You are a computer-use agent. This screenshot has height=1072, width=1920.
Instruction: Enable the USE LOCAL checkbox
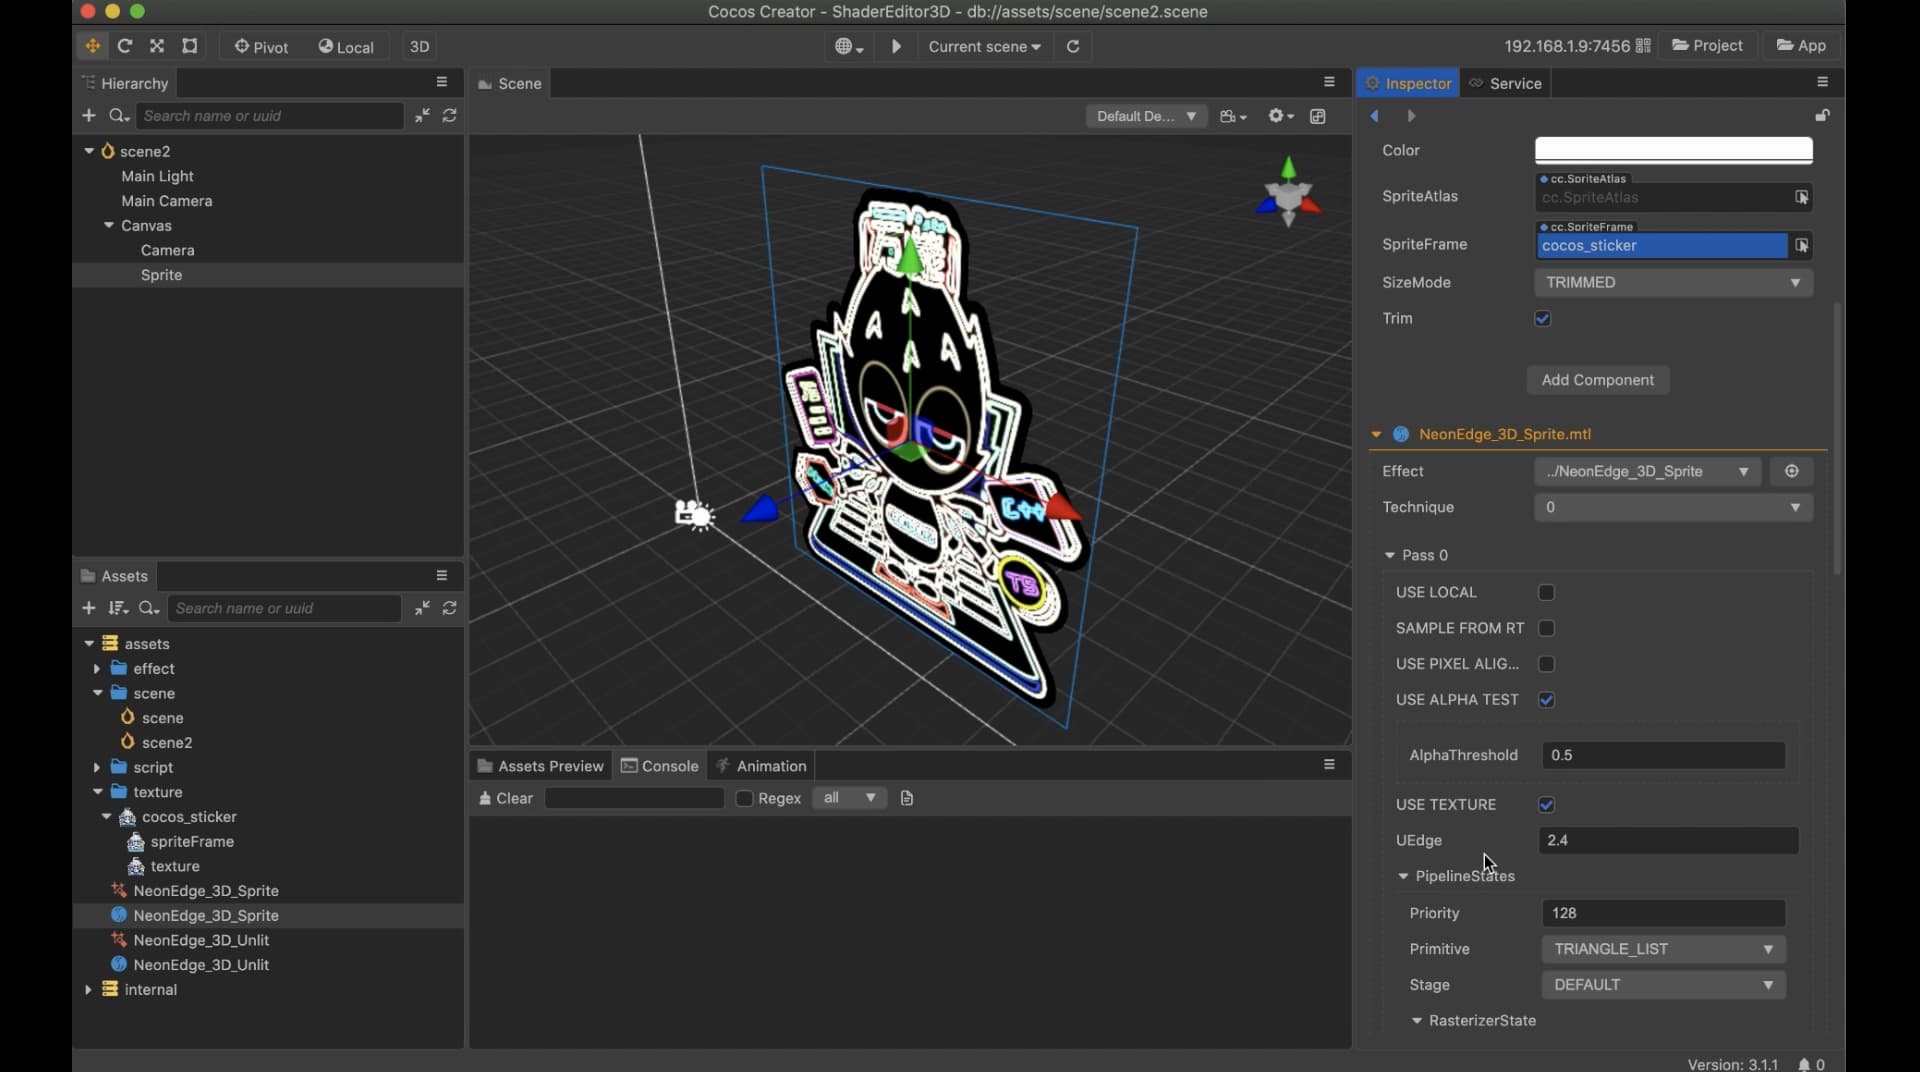click(1546, 592)
